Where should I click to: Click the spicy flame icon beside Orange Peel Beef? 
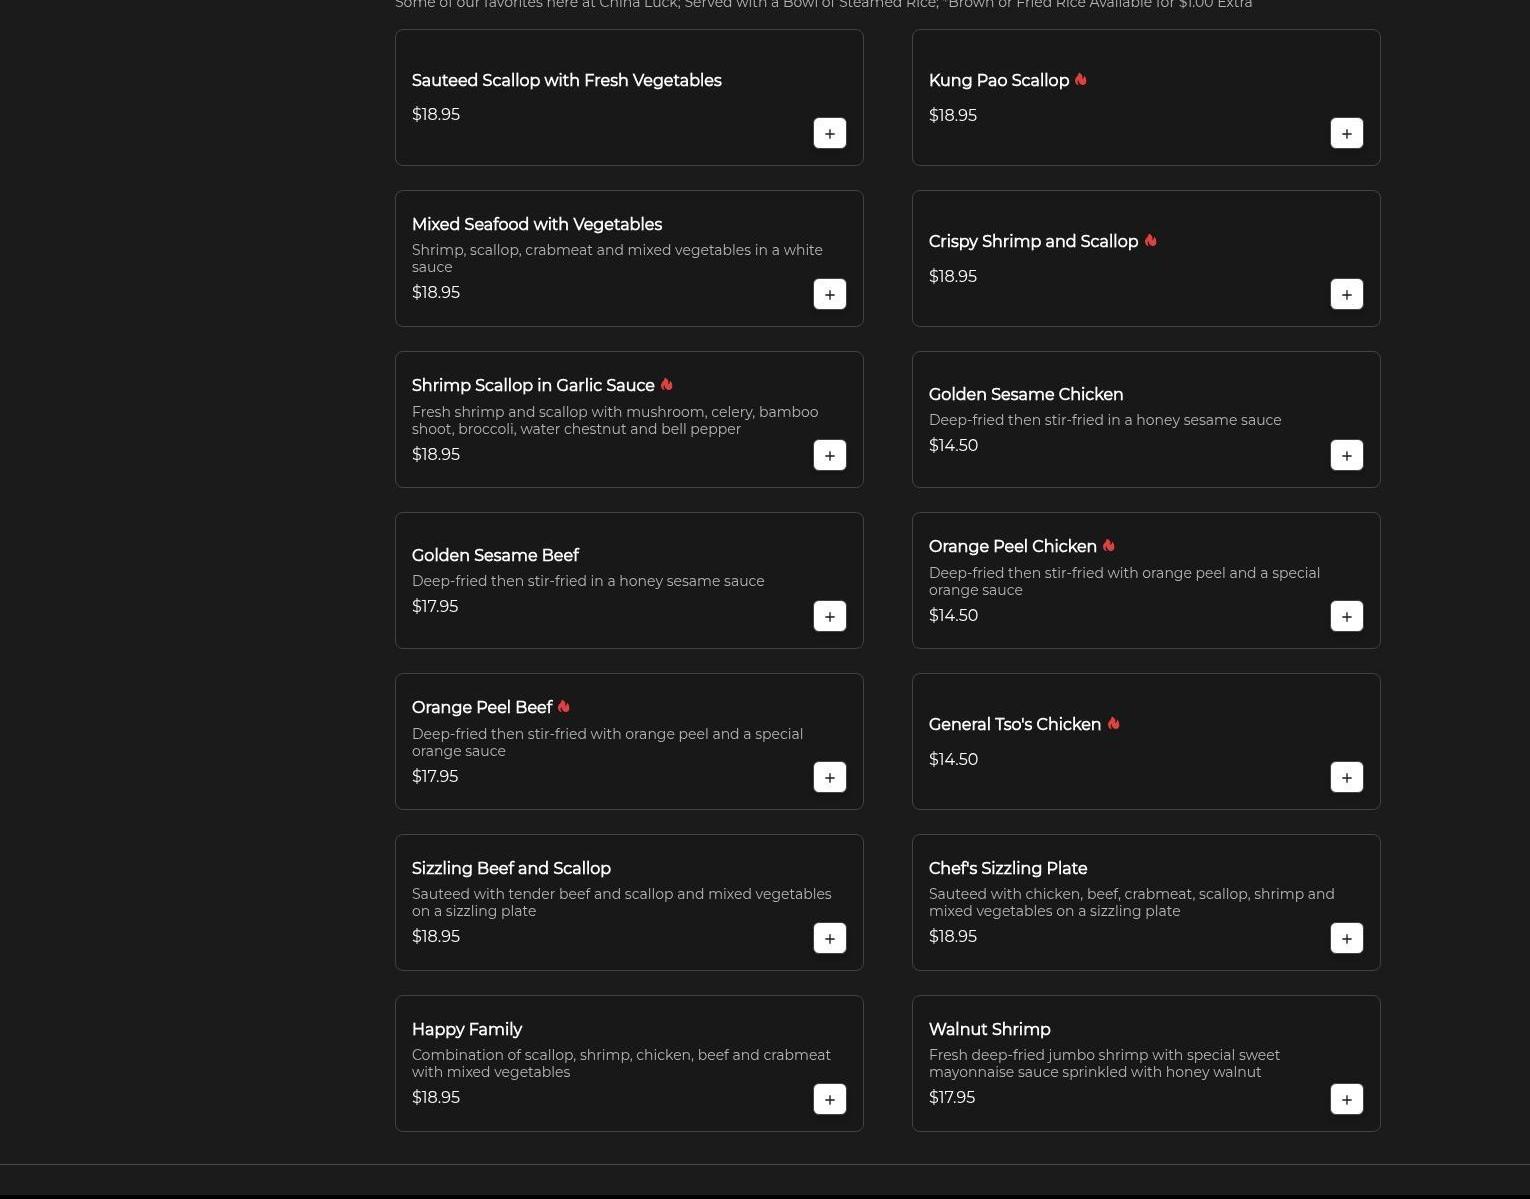tap(564, 707)
